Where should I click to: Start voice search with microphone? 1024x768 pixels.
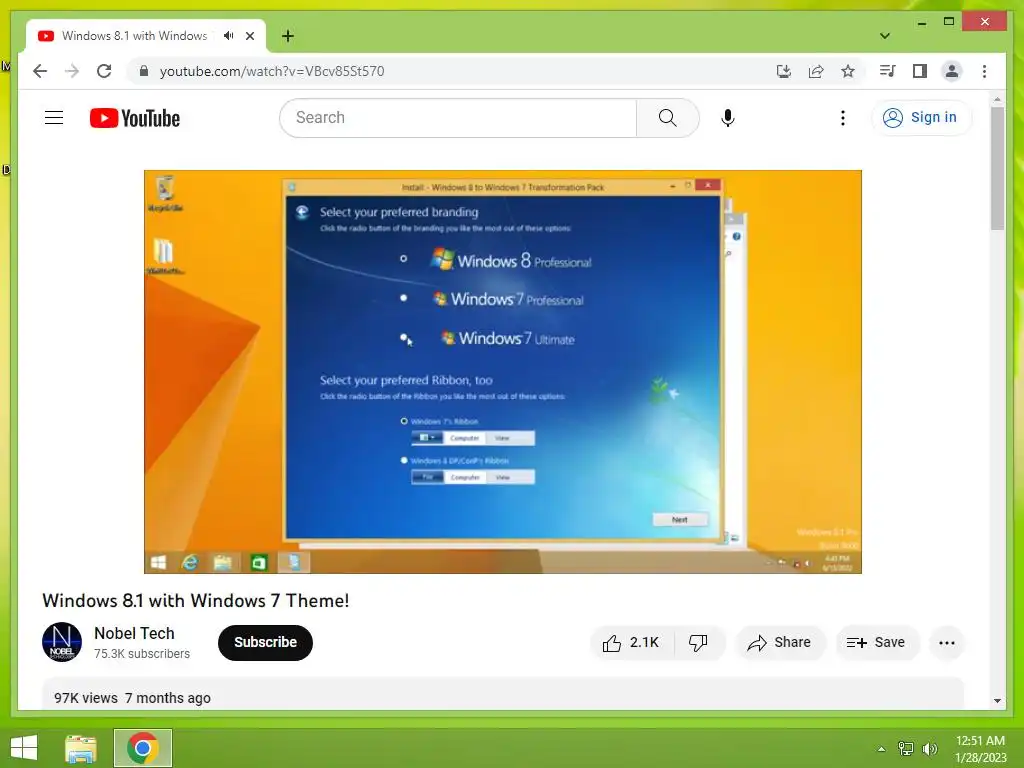(728, 118)
